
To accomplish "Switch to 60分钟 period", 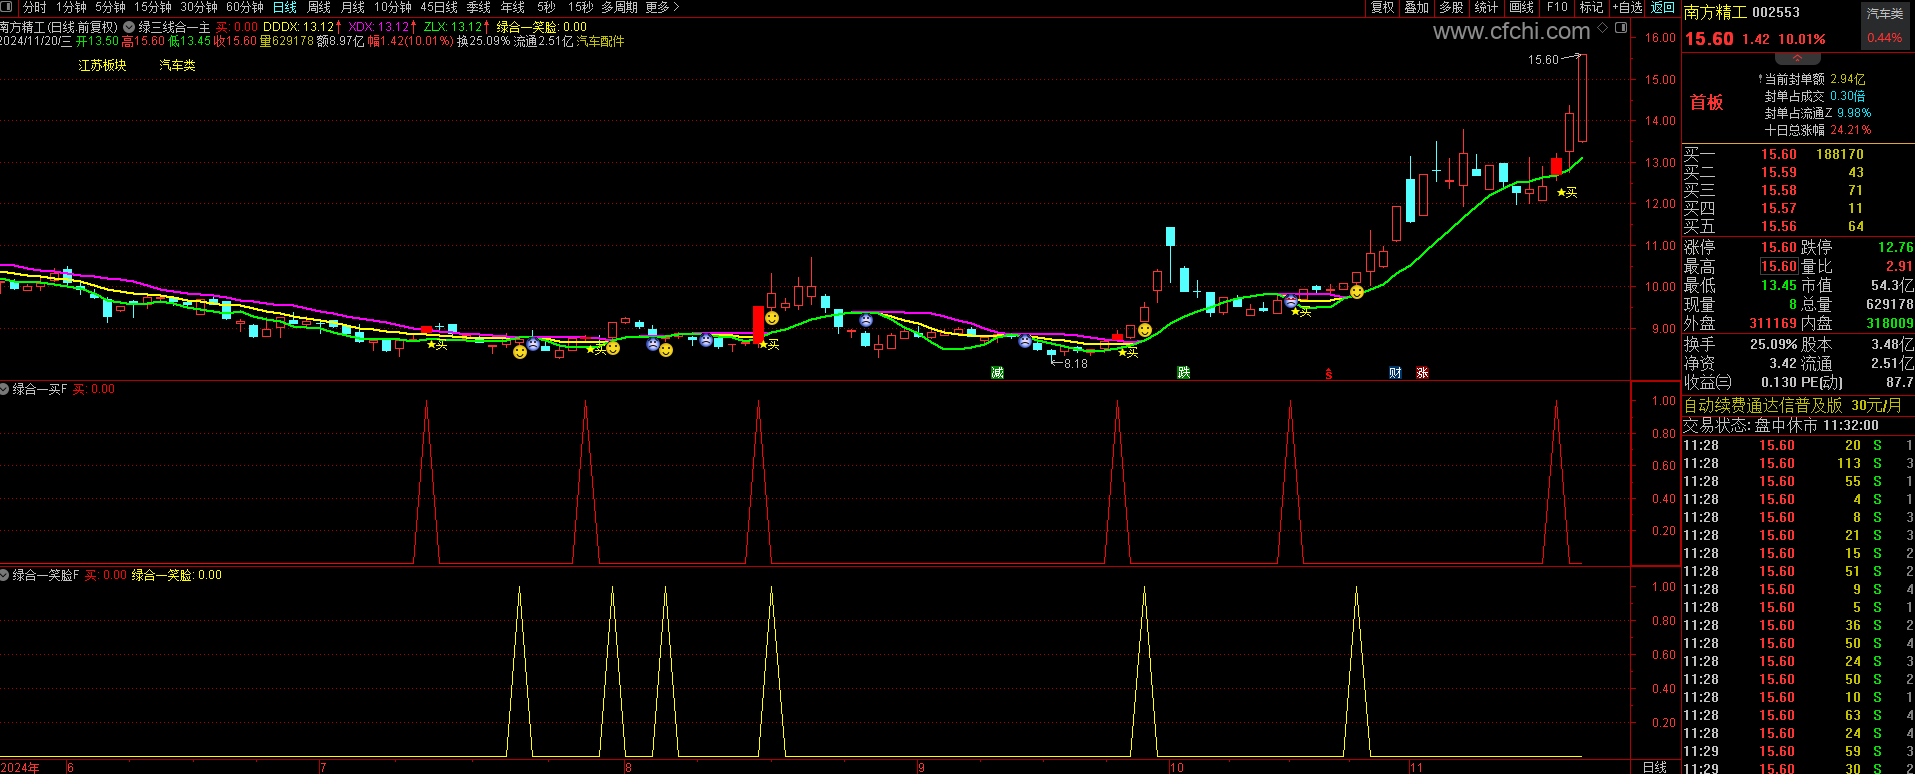I will [x=245, y=7].
